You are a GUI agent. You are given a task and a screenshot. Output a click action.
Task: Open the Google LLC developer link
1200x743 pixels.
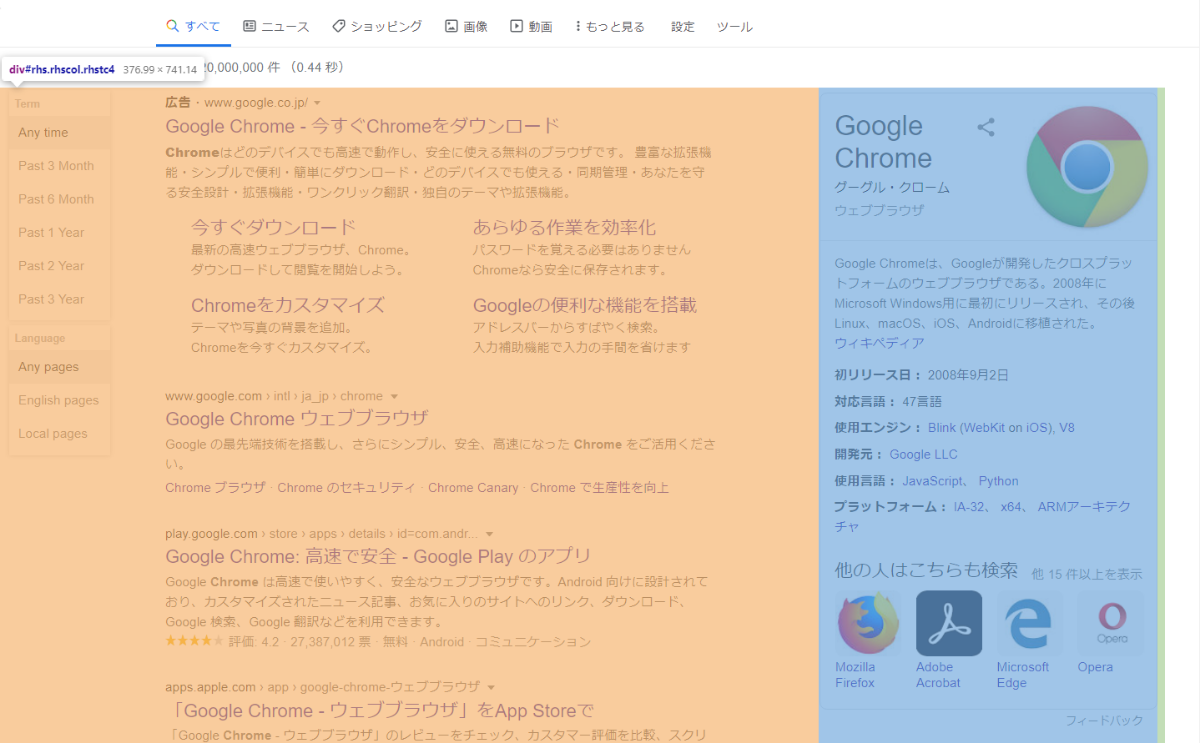923,454
